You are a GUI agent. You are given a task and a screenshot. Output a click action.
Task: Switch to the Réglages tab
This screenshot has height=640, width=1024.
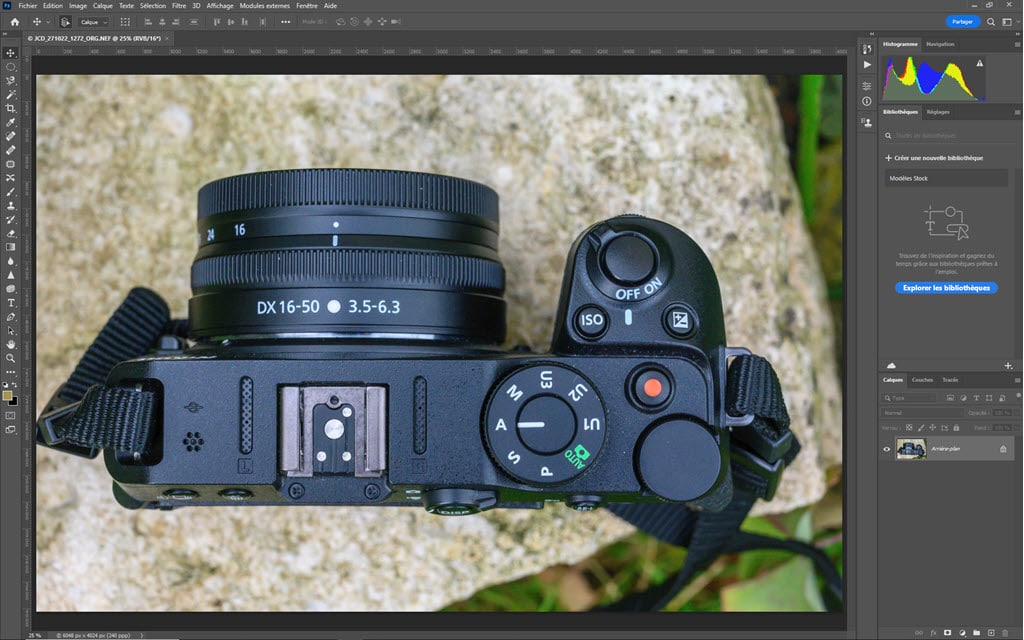click(938, 112)
